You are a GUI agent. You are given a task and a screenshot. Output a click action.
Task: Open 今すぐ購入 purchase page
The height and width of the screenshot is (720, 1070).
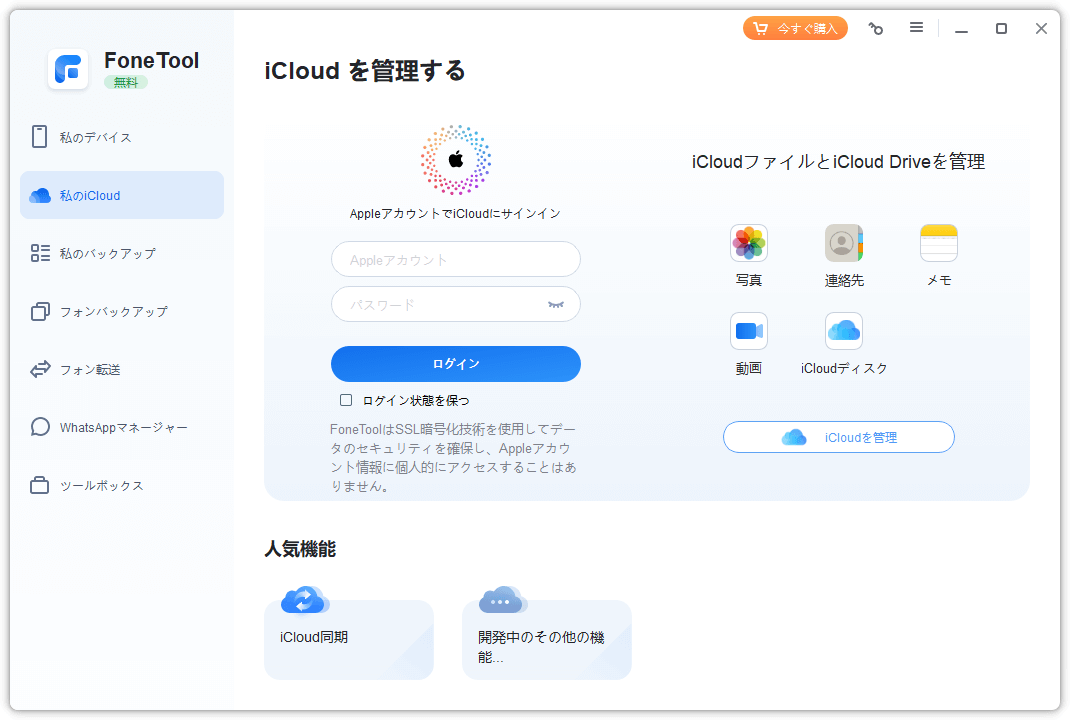[x=795, y=28]
